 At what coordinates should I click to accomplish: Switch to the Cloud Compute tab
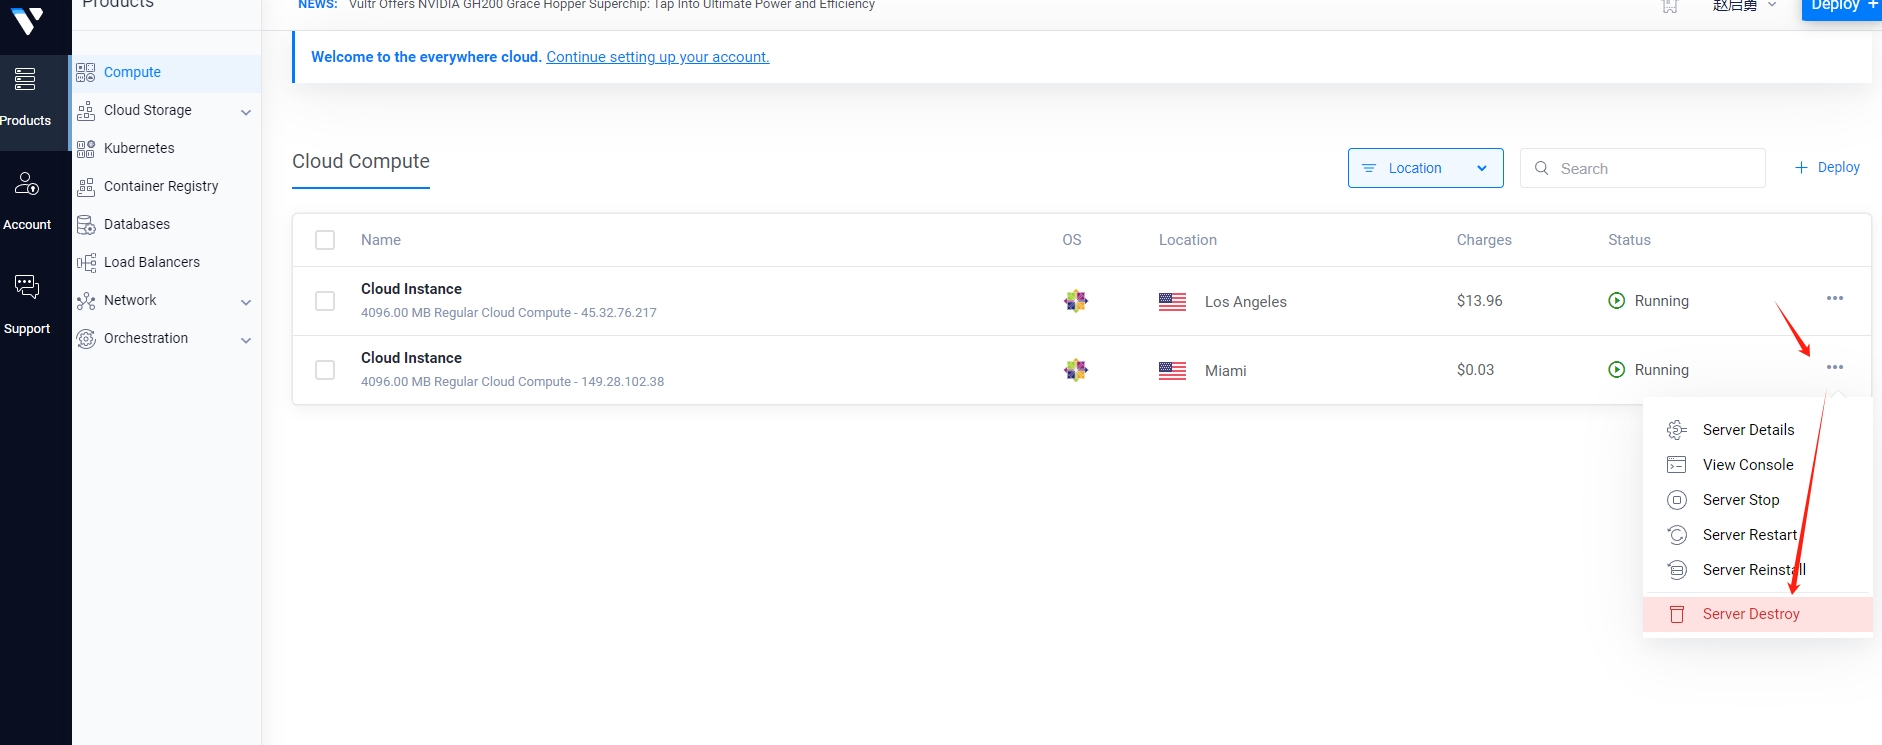361,162
